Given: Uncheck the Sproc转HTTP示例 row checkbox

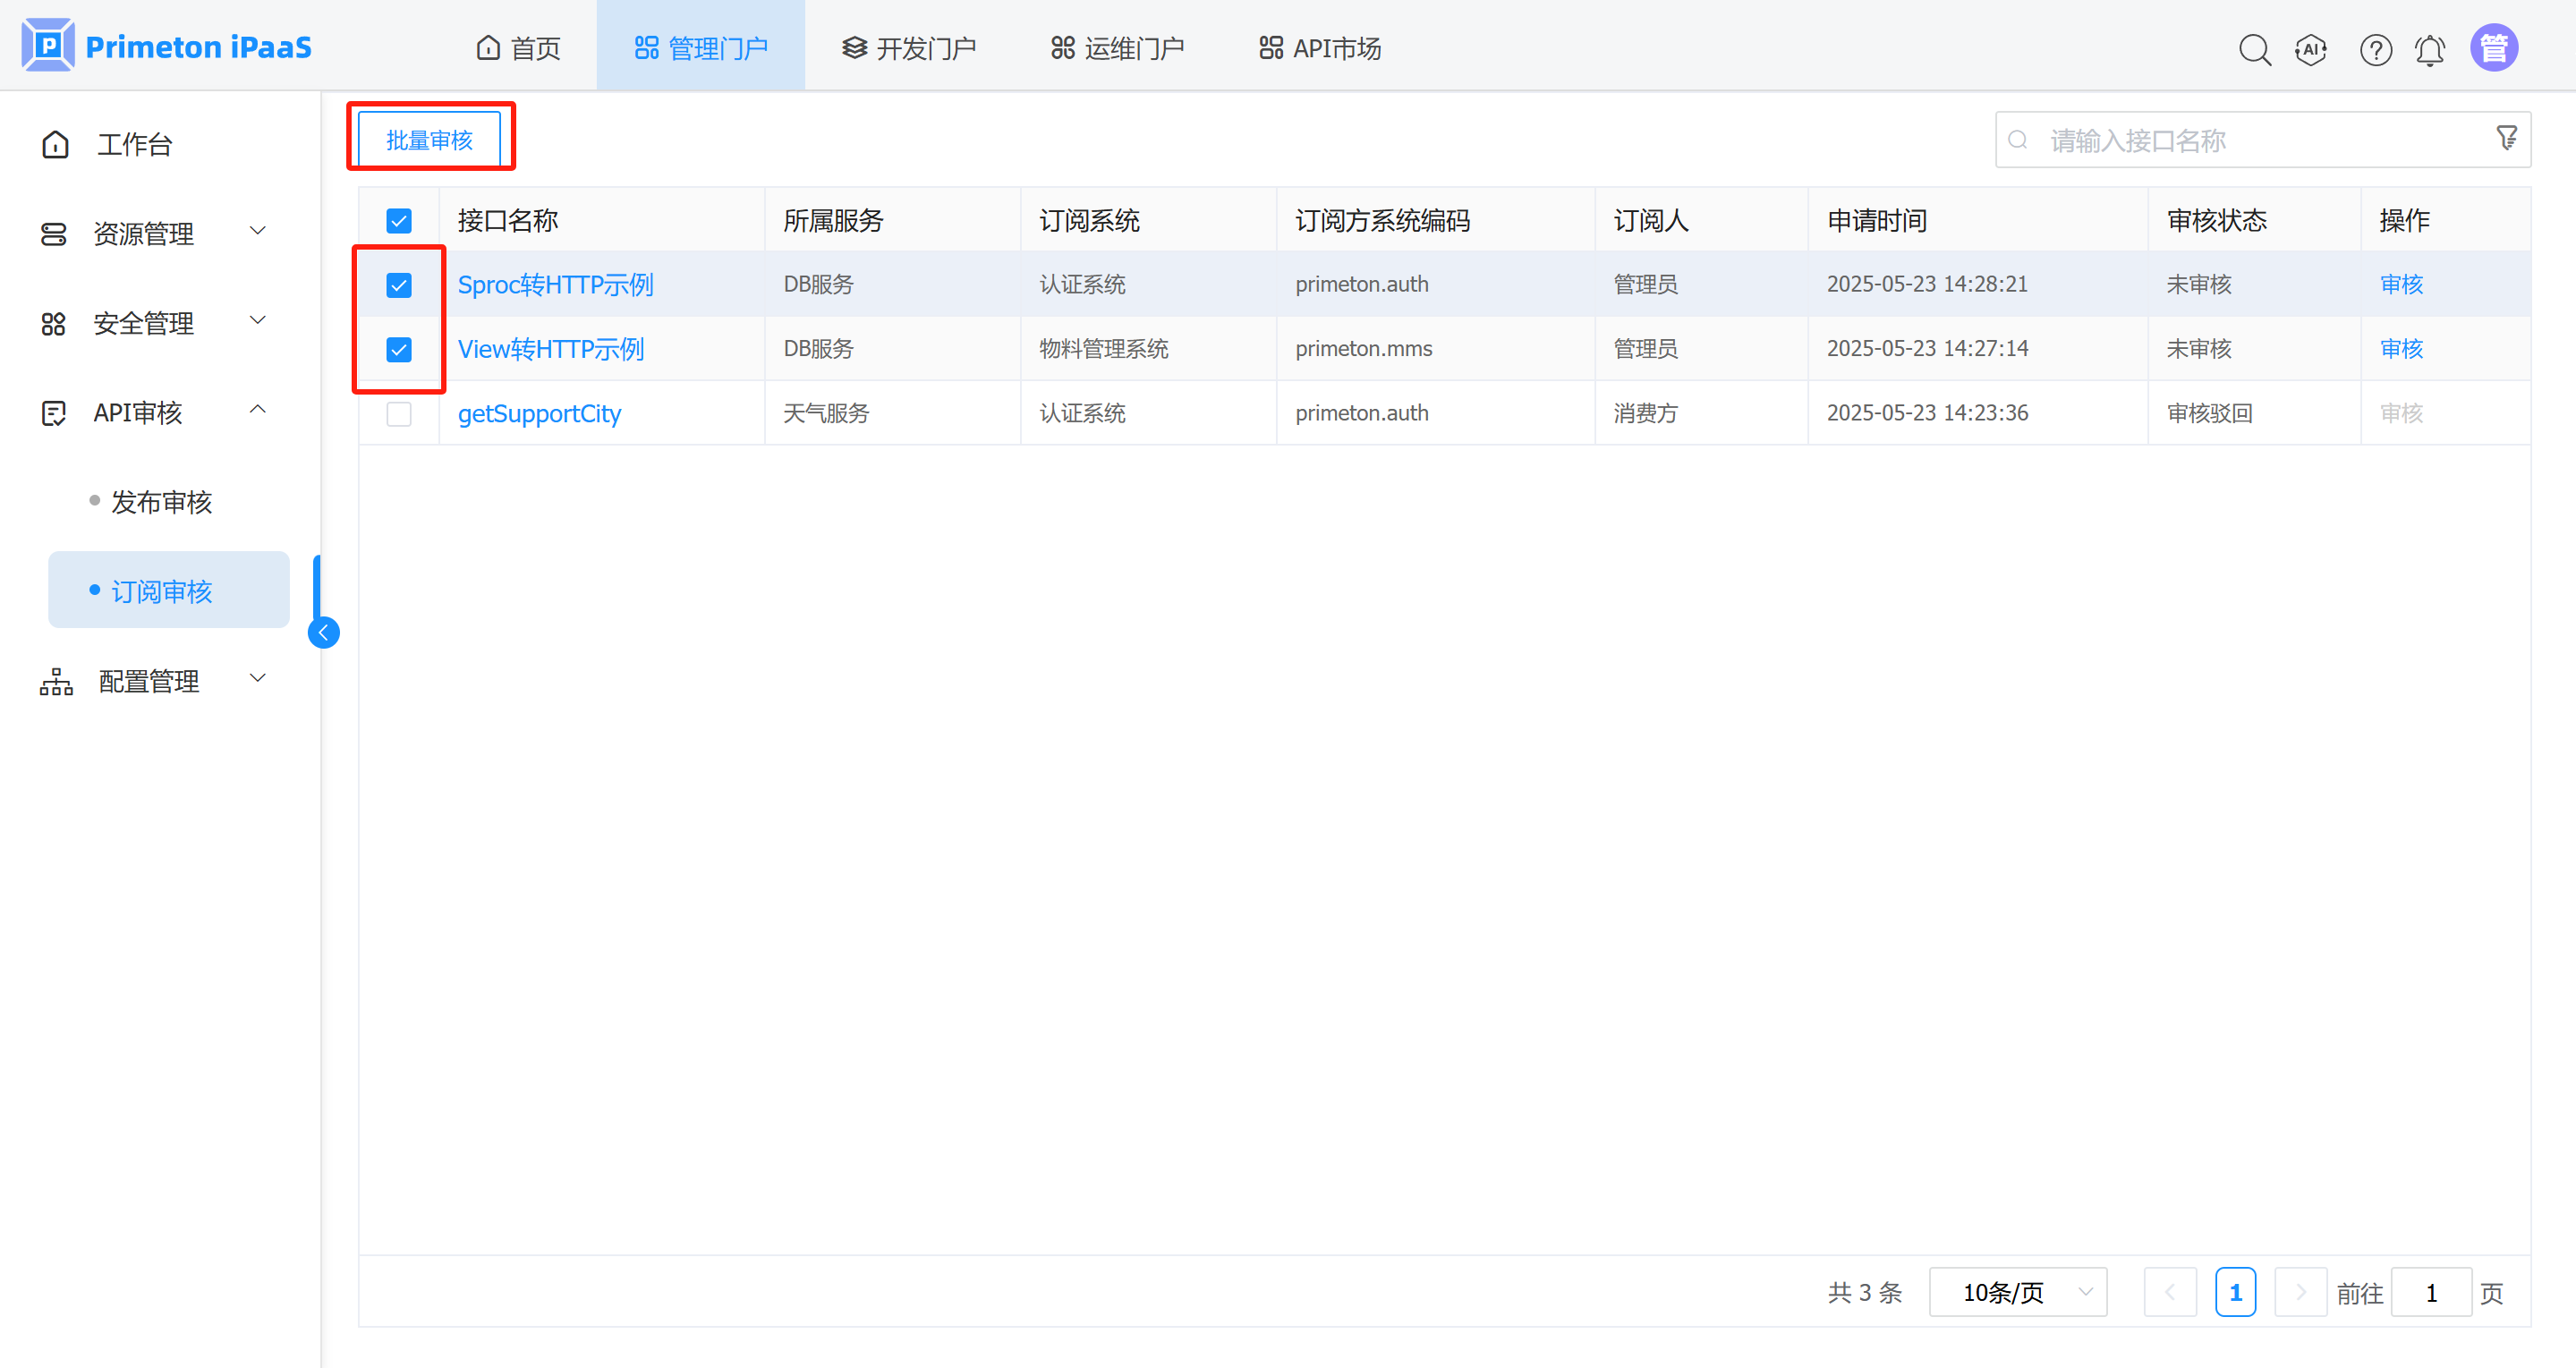Looking at the screenshot, I should click(399, 285).
